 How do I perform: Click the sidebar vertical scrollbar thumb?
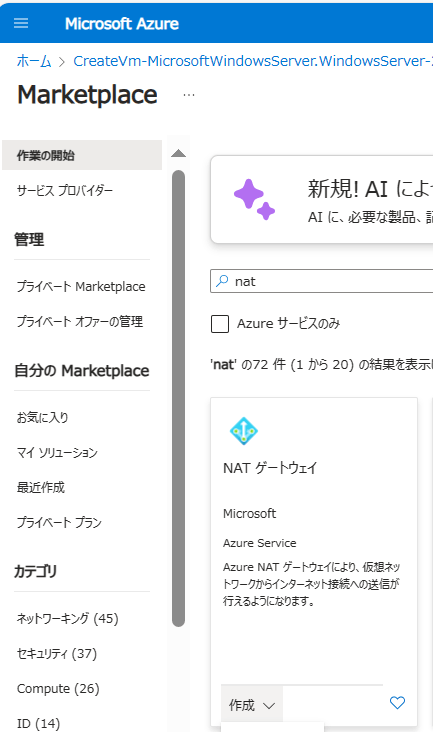tap(178, 398)
